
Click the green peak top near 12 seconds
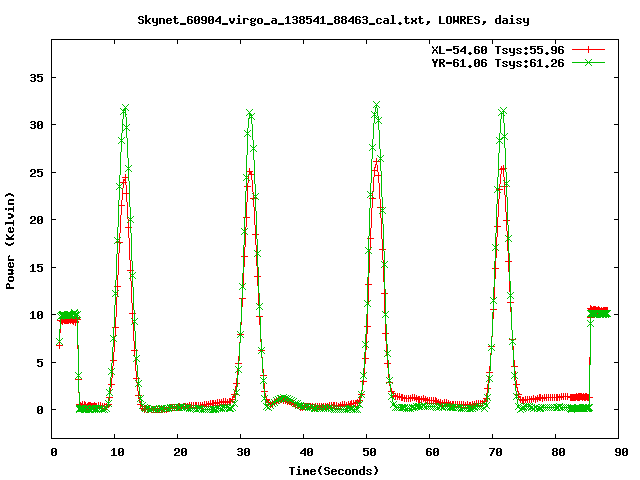125,109
